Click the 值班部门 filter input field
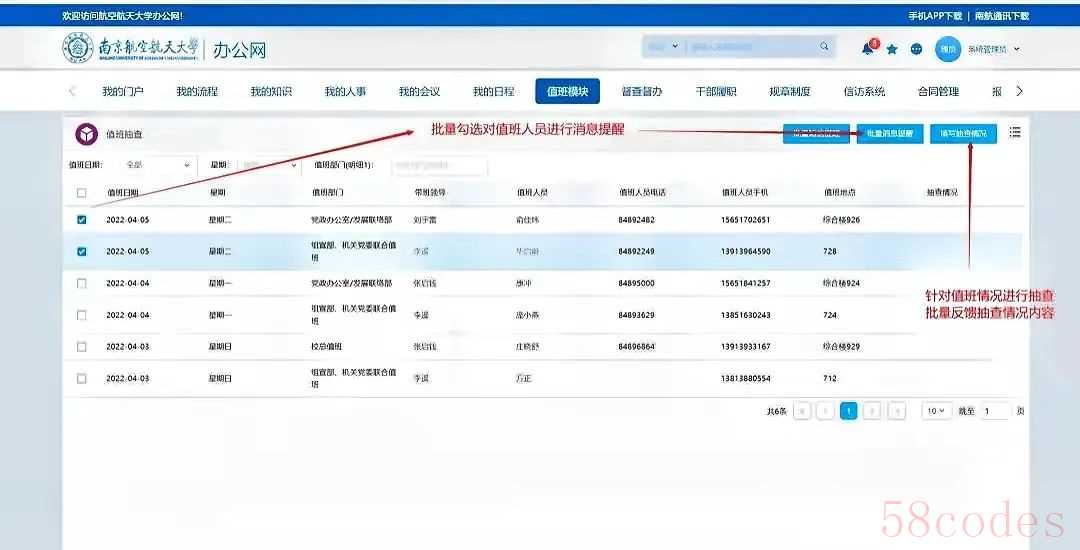 tap(439, 165)
